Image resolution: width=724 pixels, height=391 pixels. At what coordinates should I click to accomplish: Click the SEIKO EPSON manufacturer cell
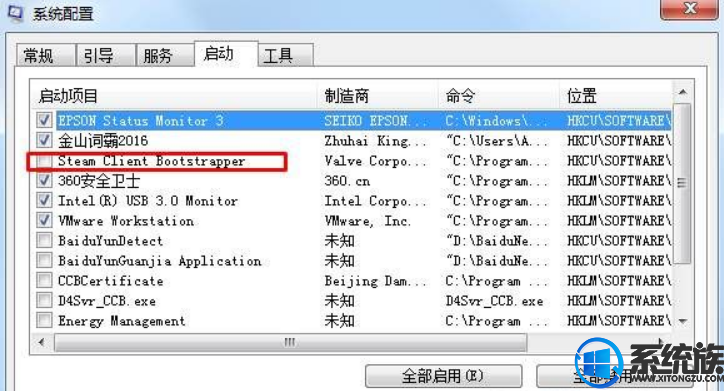pos(375,120)
